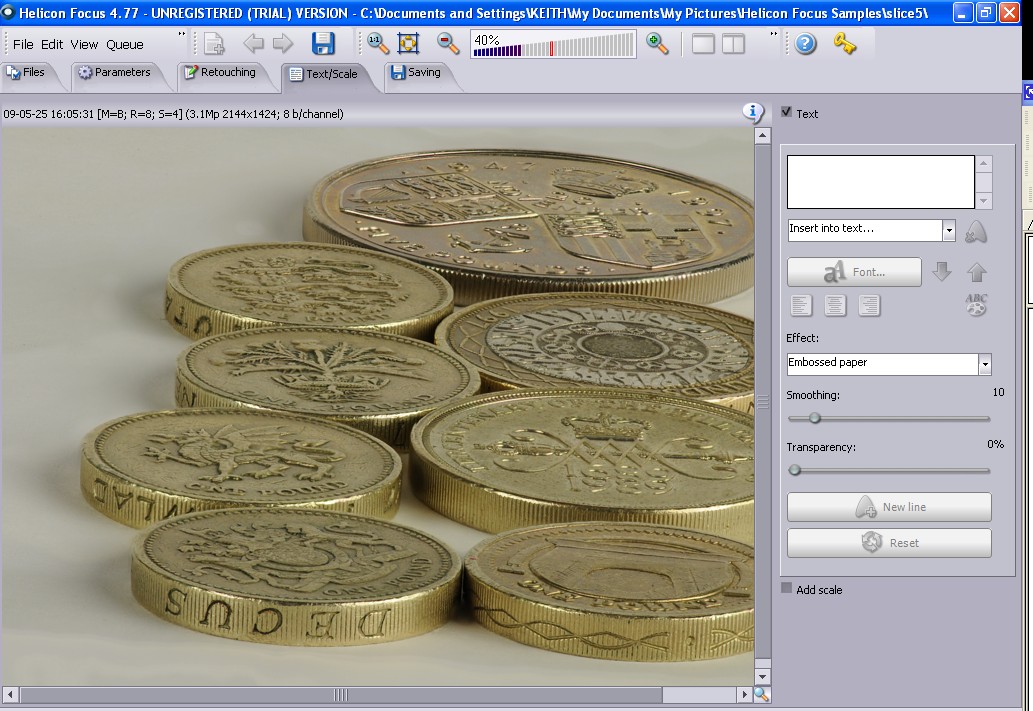Open text color palette (ABC icon)
The width and height of the screenshot is (1033, 711).
point(976,304)
